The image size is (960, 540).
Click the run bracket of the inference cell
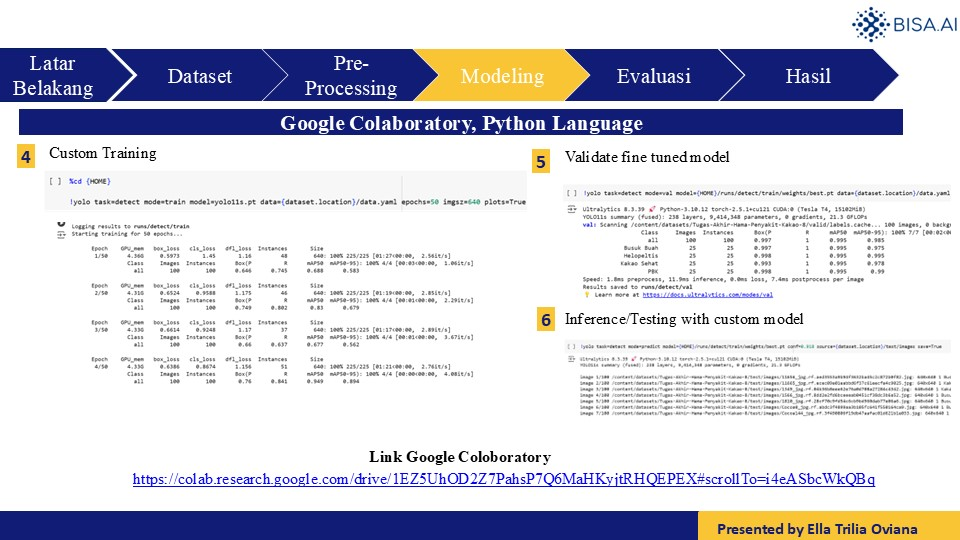click(570, 345)
